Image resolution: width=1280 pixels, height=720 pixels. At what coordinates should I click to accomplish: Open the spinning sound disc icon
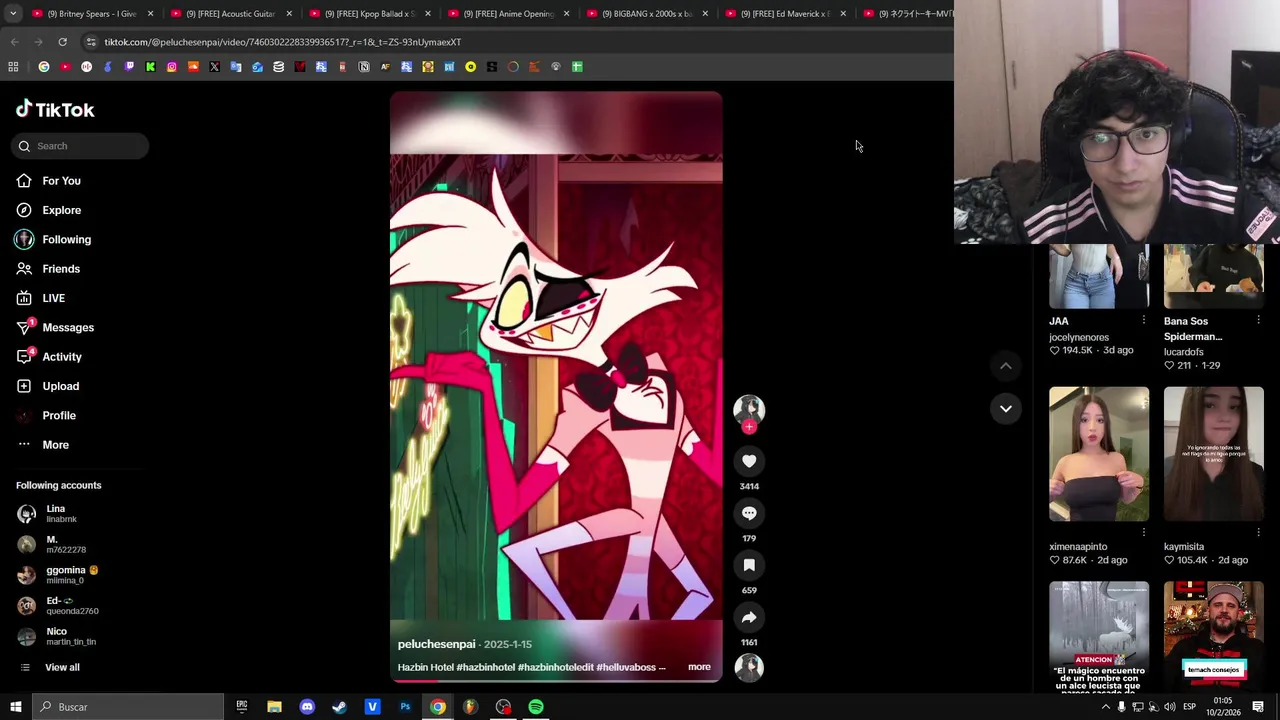coord(749,667)
